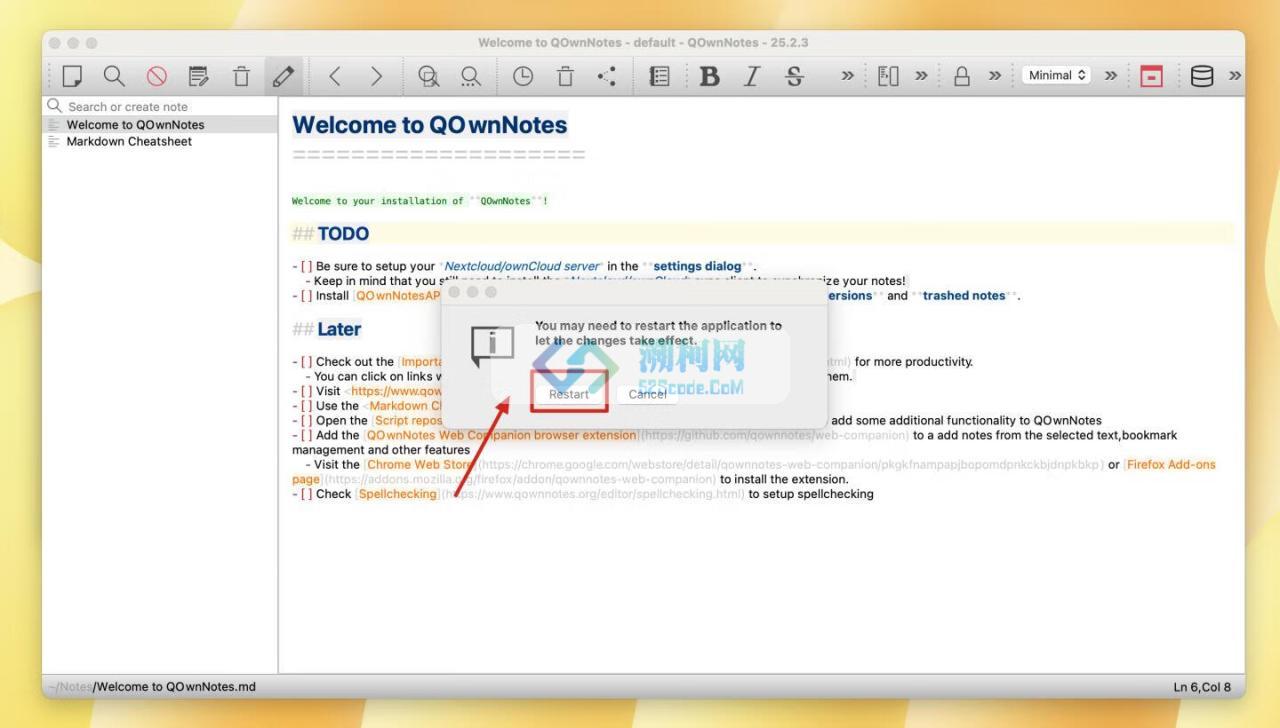Viewport: 1280px width, 728px height.
Task: Click the padlock lock icon
Action: (962, 76)
